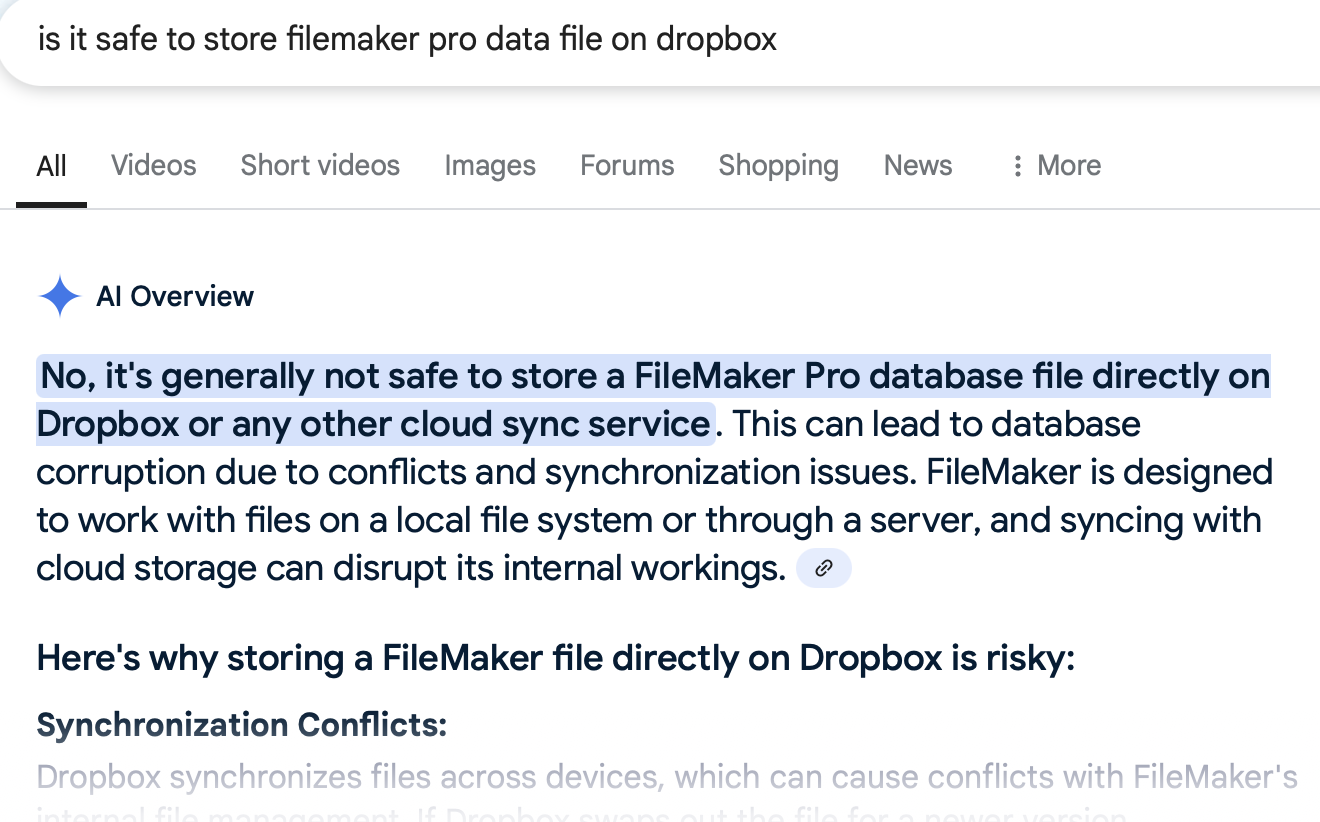
Task: Click the 'Here's why storing a FileMaker file' heading
Action: 556,659
